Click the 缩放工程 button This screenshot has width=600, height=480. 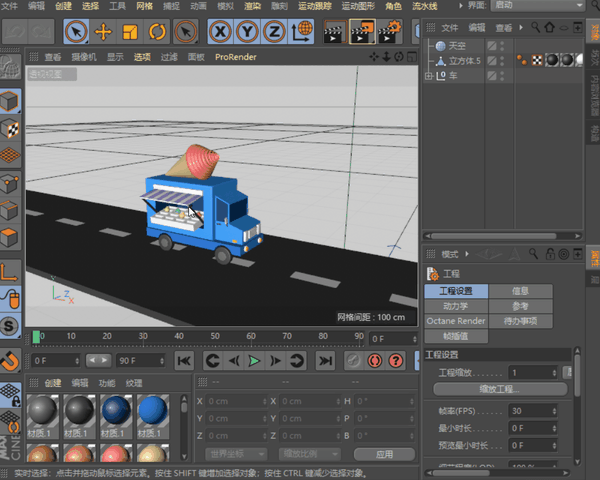(x=502, y=389)
